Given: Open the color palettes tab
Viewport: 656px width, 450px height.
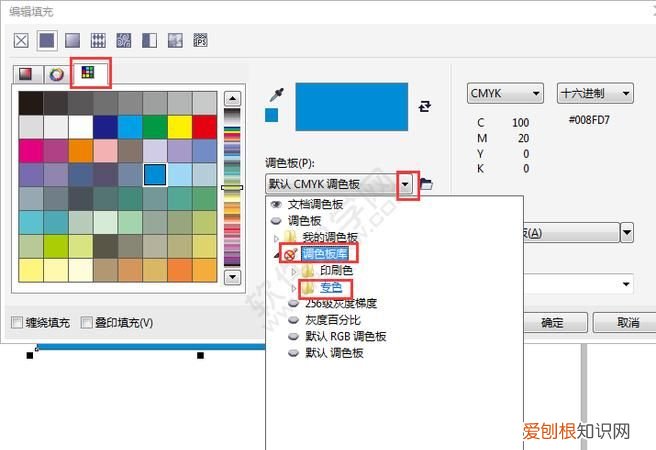Looking at the screenshot, I should 88,73.
